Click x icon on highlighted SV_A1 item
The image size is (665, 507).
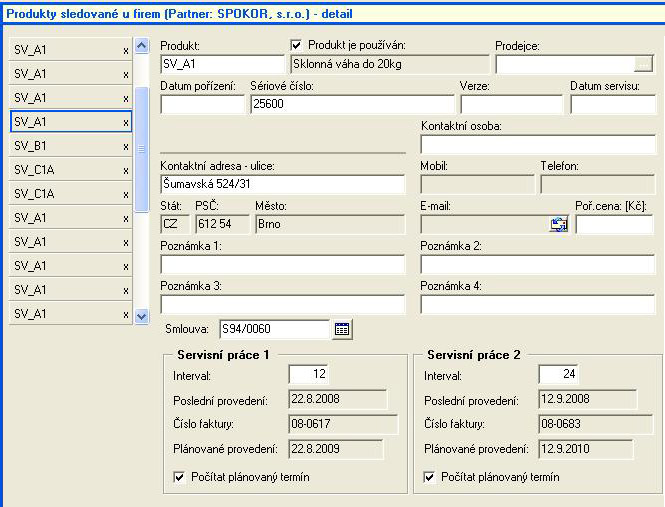coord(125,122)
